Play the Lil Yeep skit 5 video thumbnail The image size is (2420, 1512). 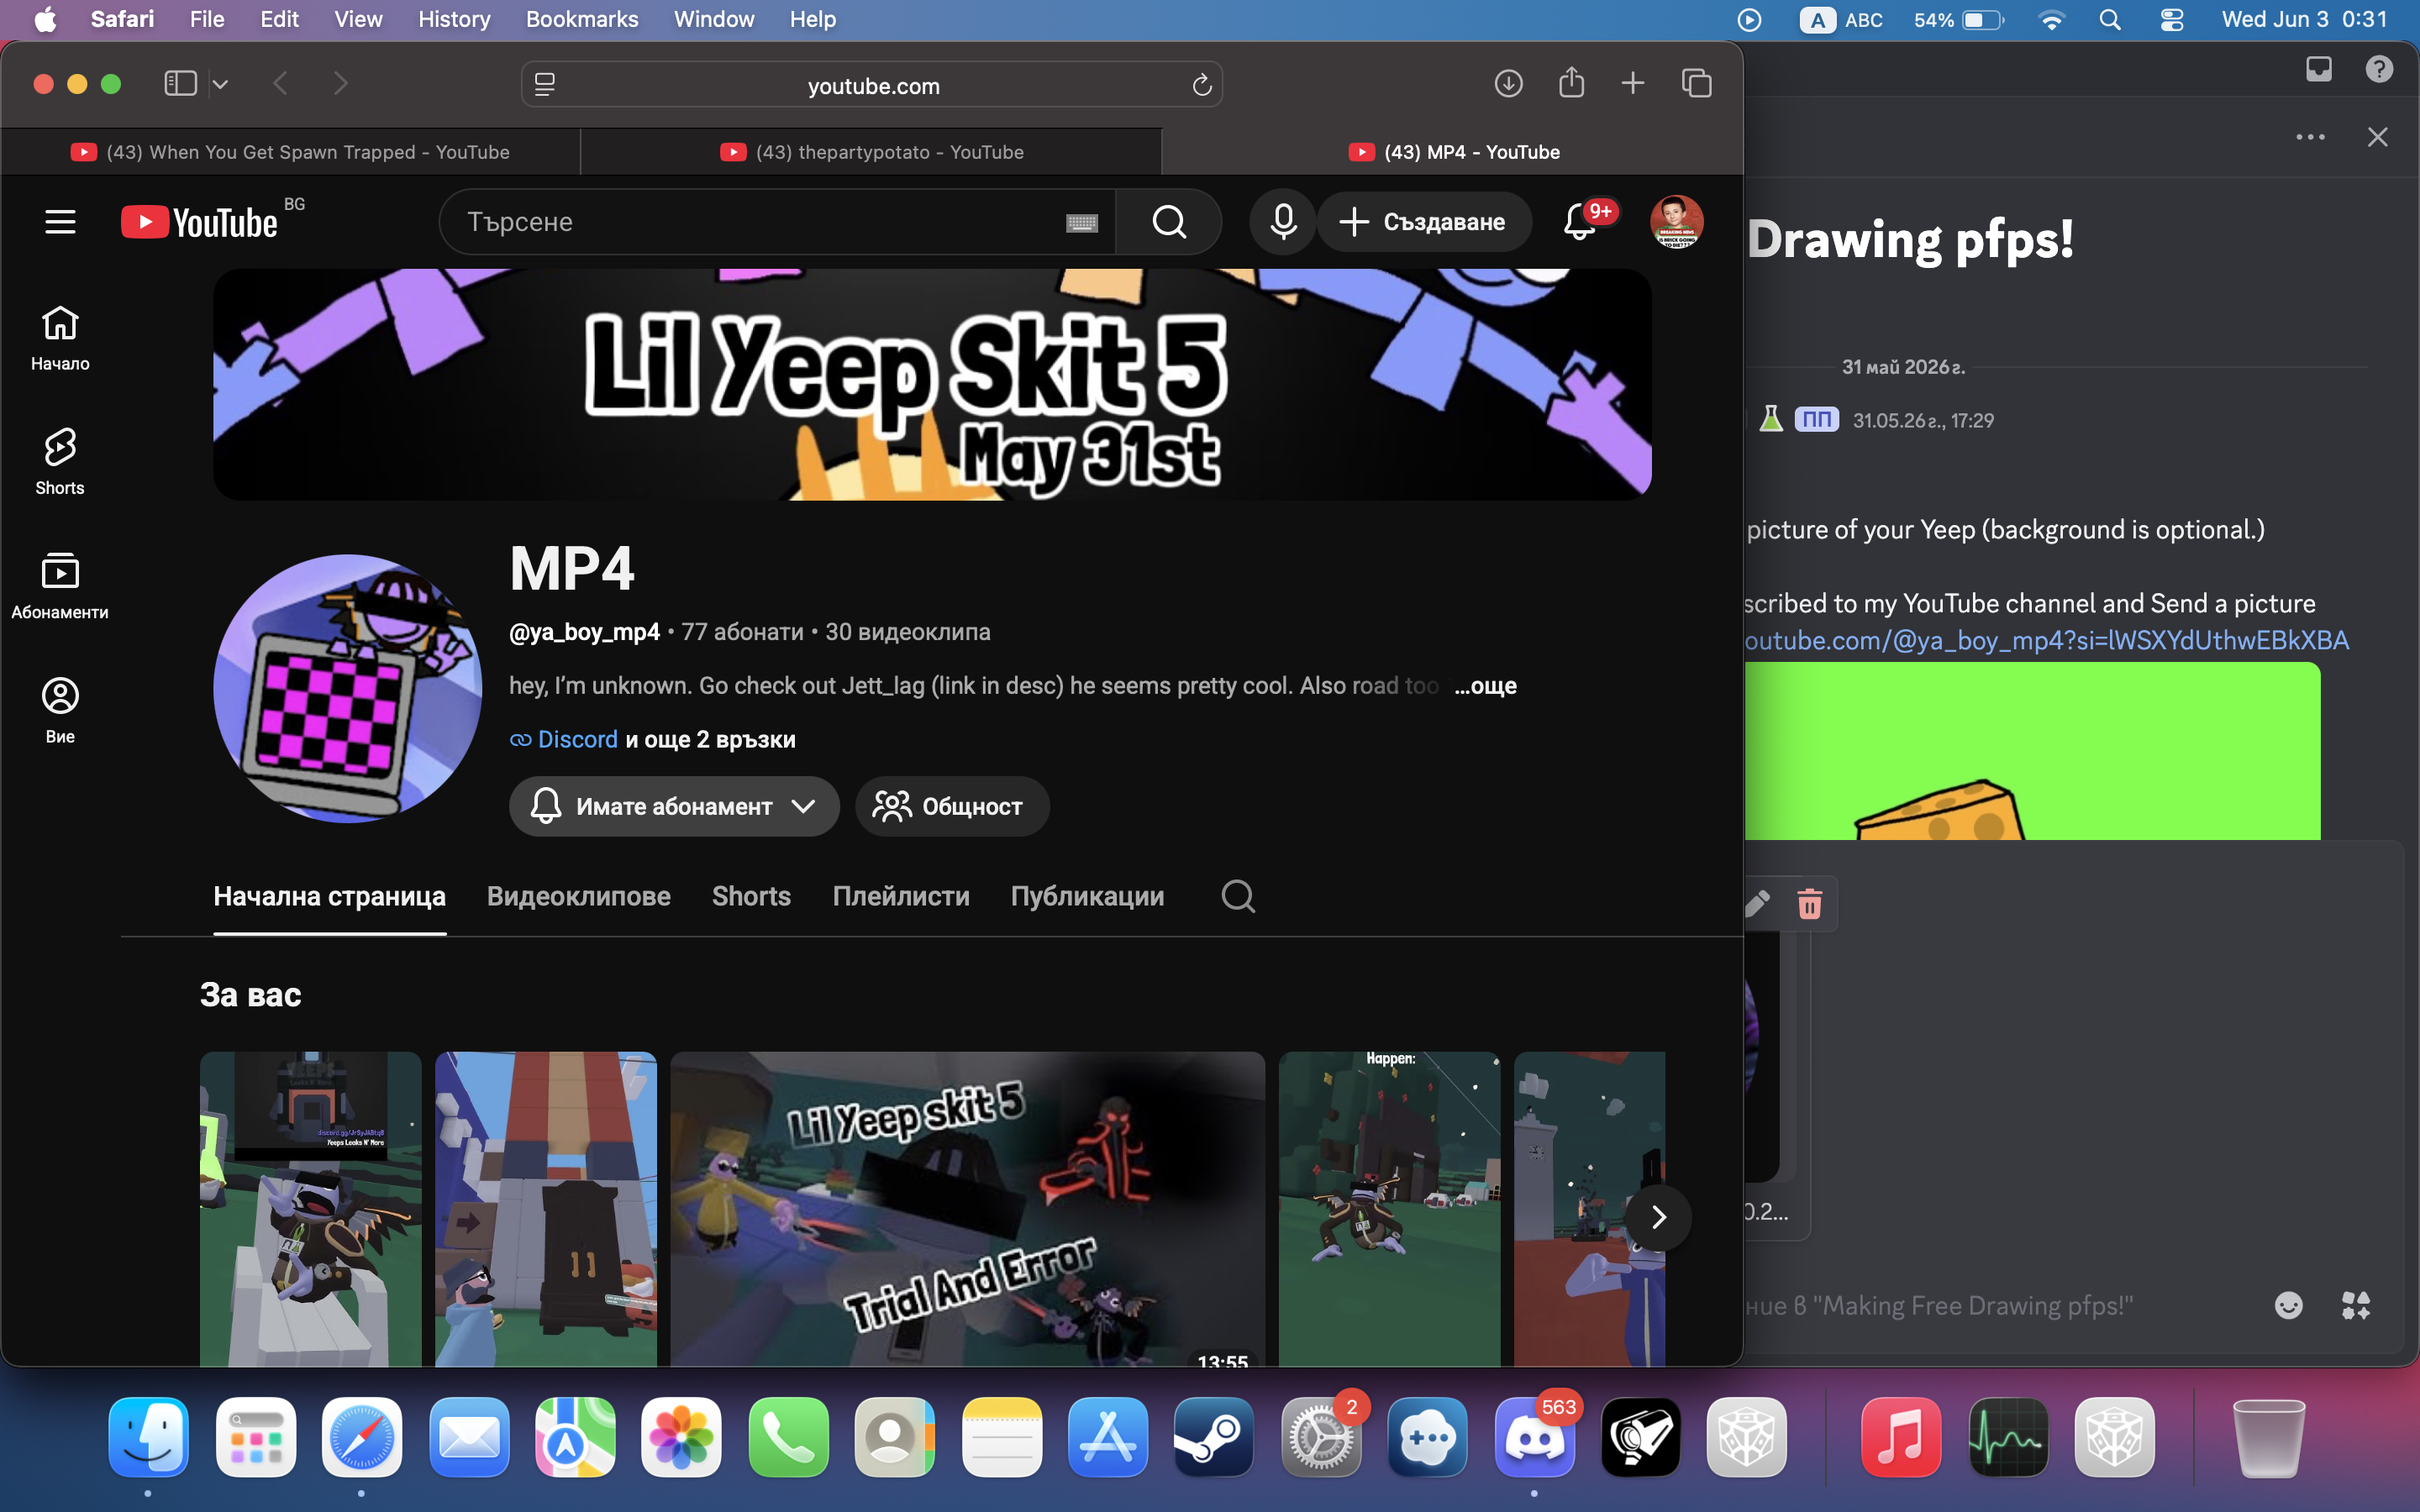[x=967, y=1208]
